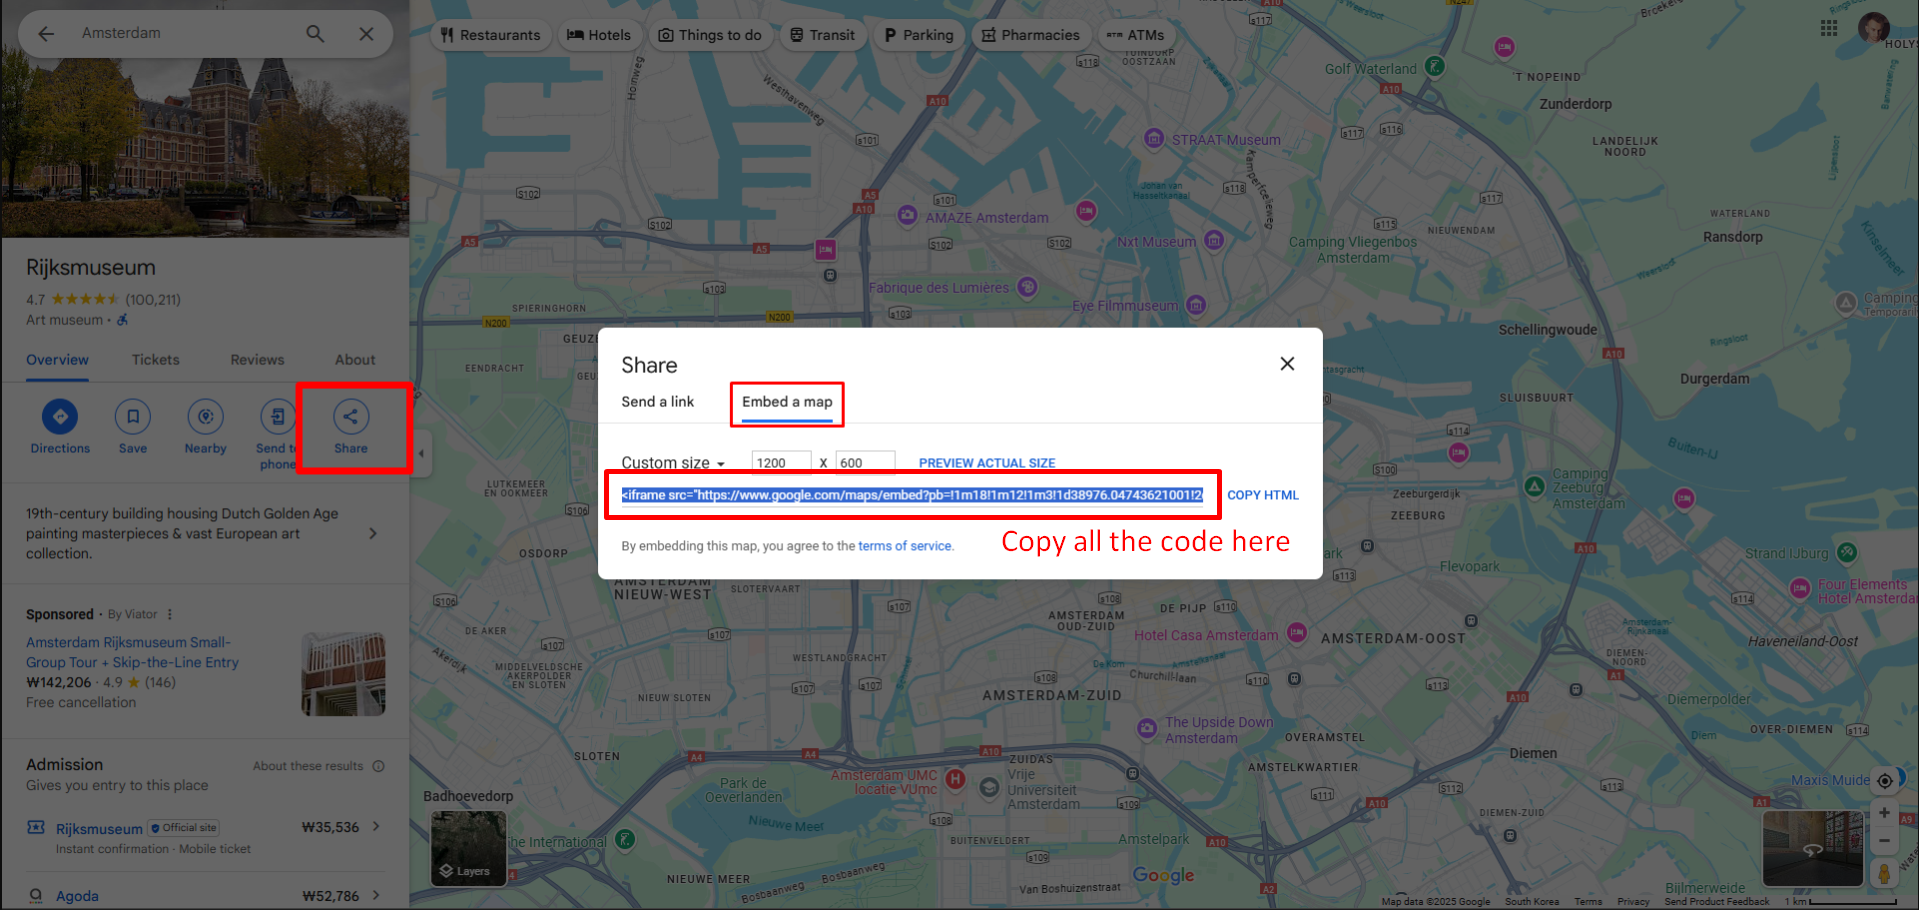This screenshot has width=1919, height=910.
Task: Filter map by ATMs
Action: coord(1136,35)
